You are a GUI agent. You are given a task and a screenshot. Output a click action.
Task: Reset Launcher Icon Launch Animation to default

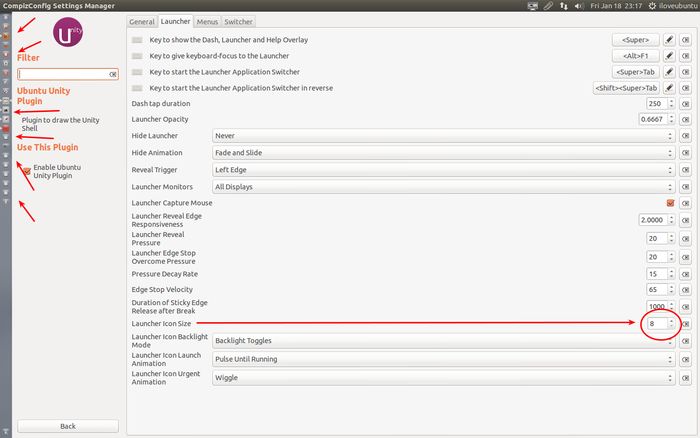685,359
